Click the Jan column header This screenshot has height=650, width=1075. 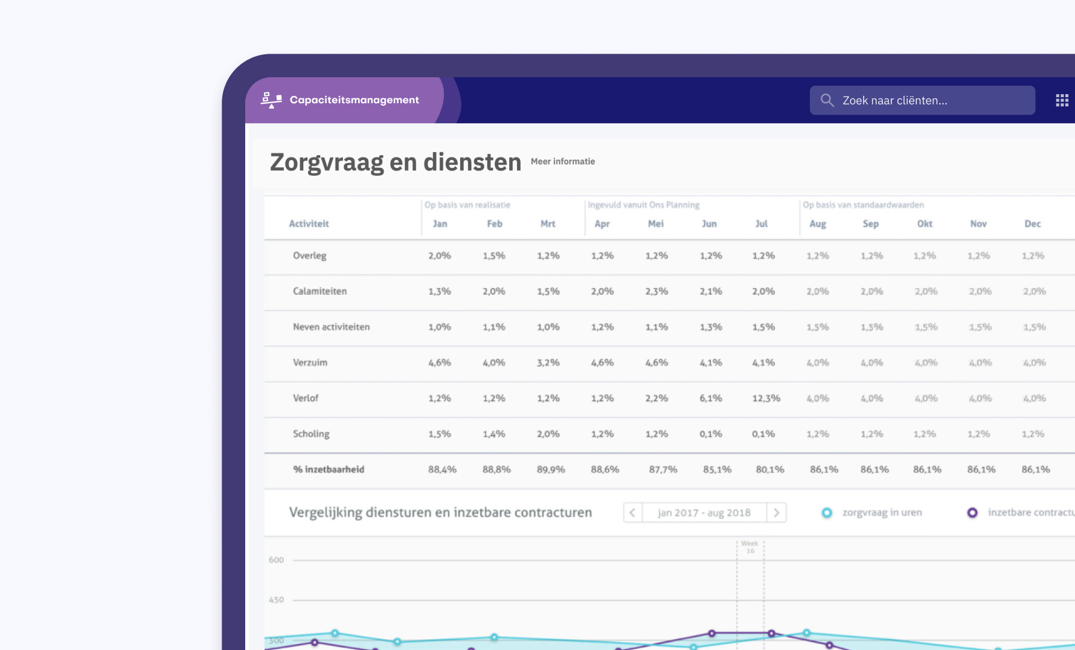click(x=440, y=224)
